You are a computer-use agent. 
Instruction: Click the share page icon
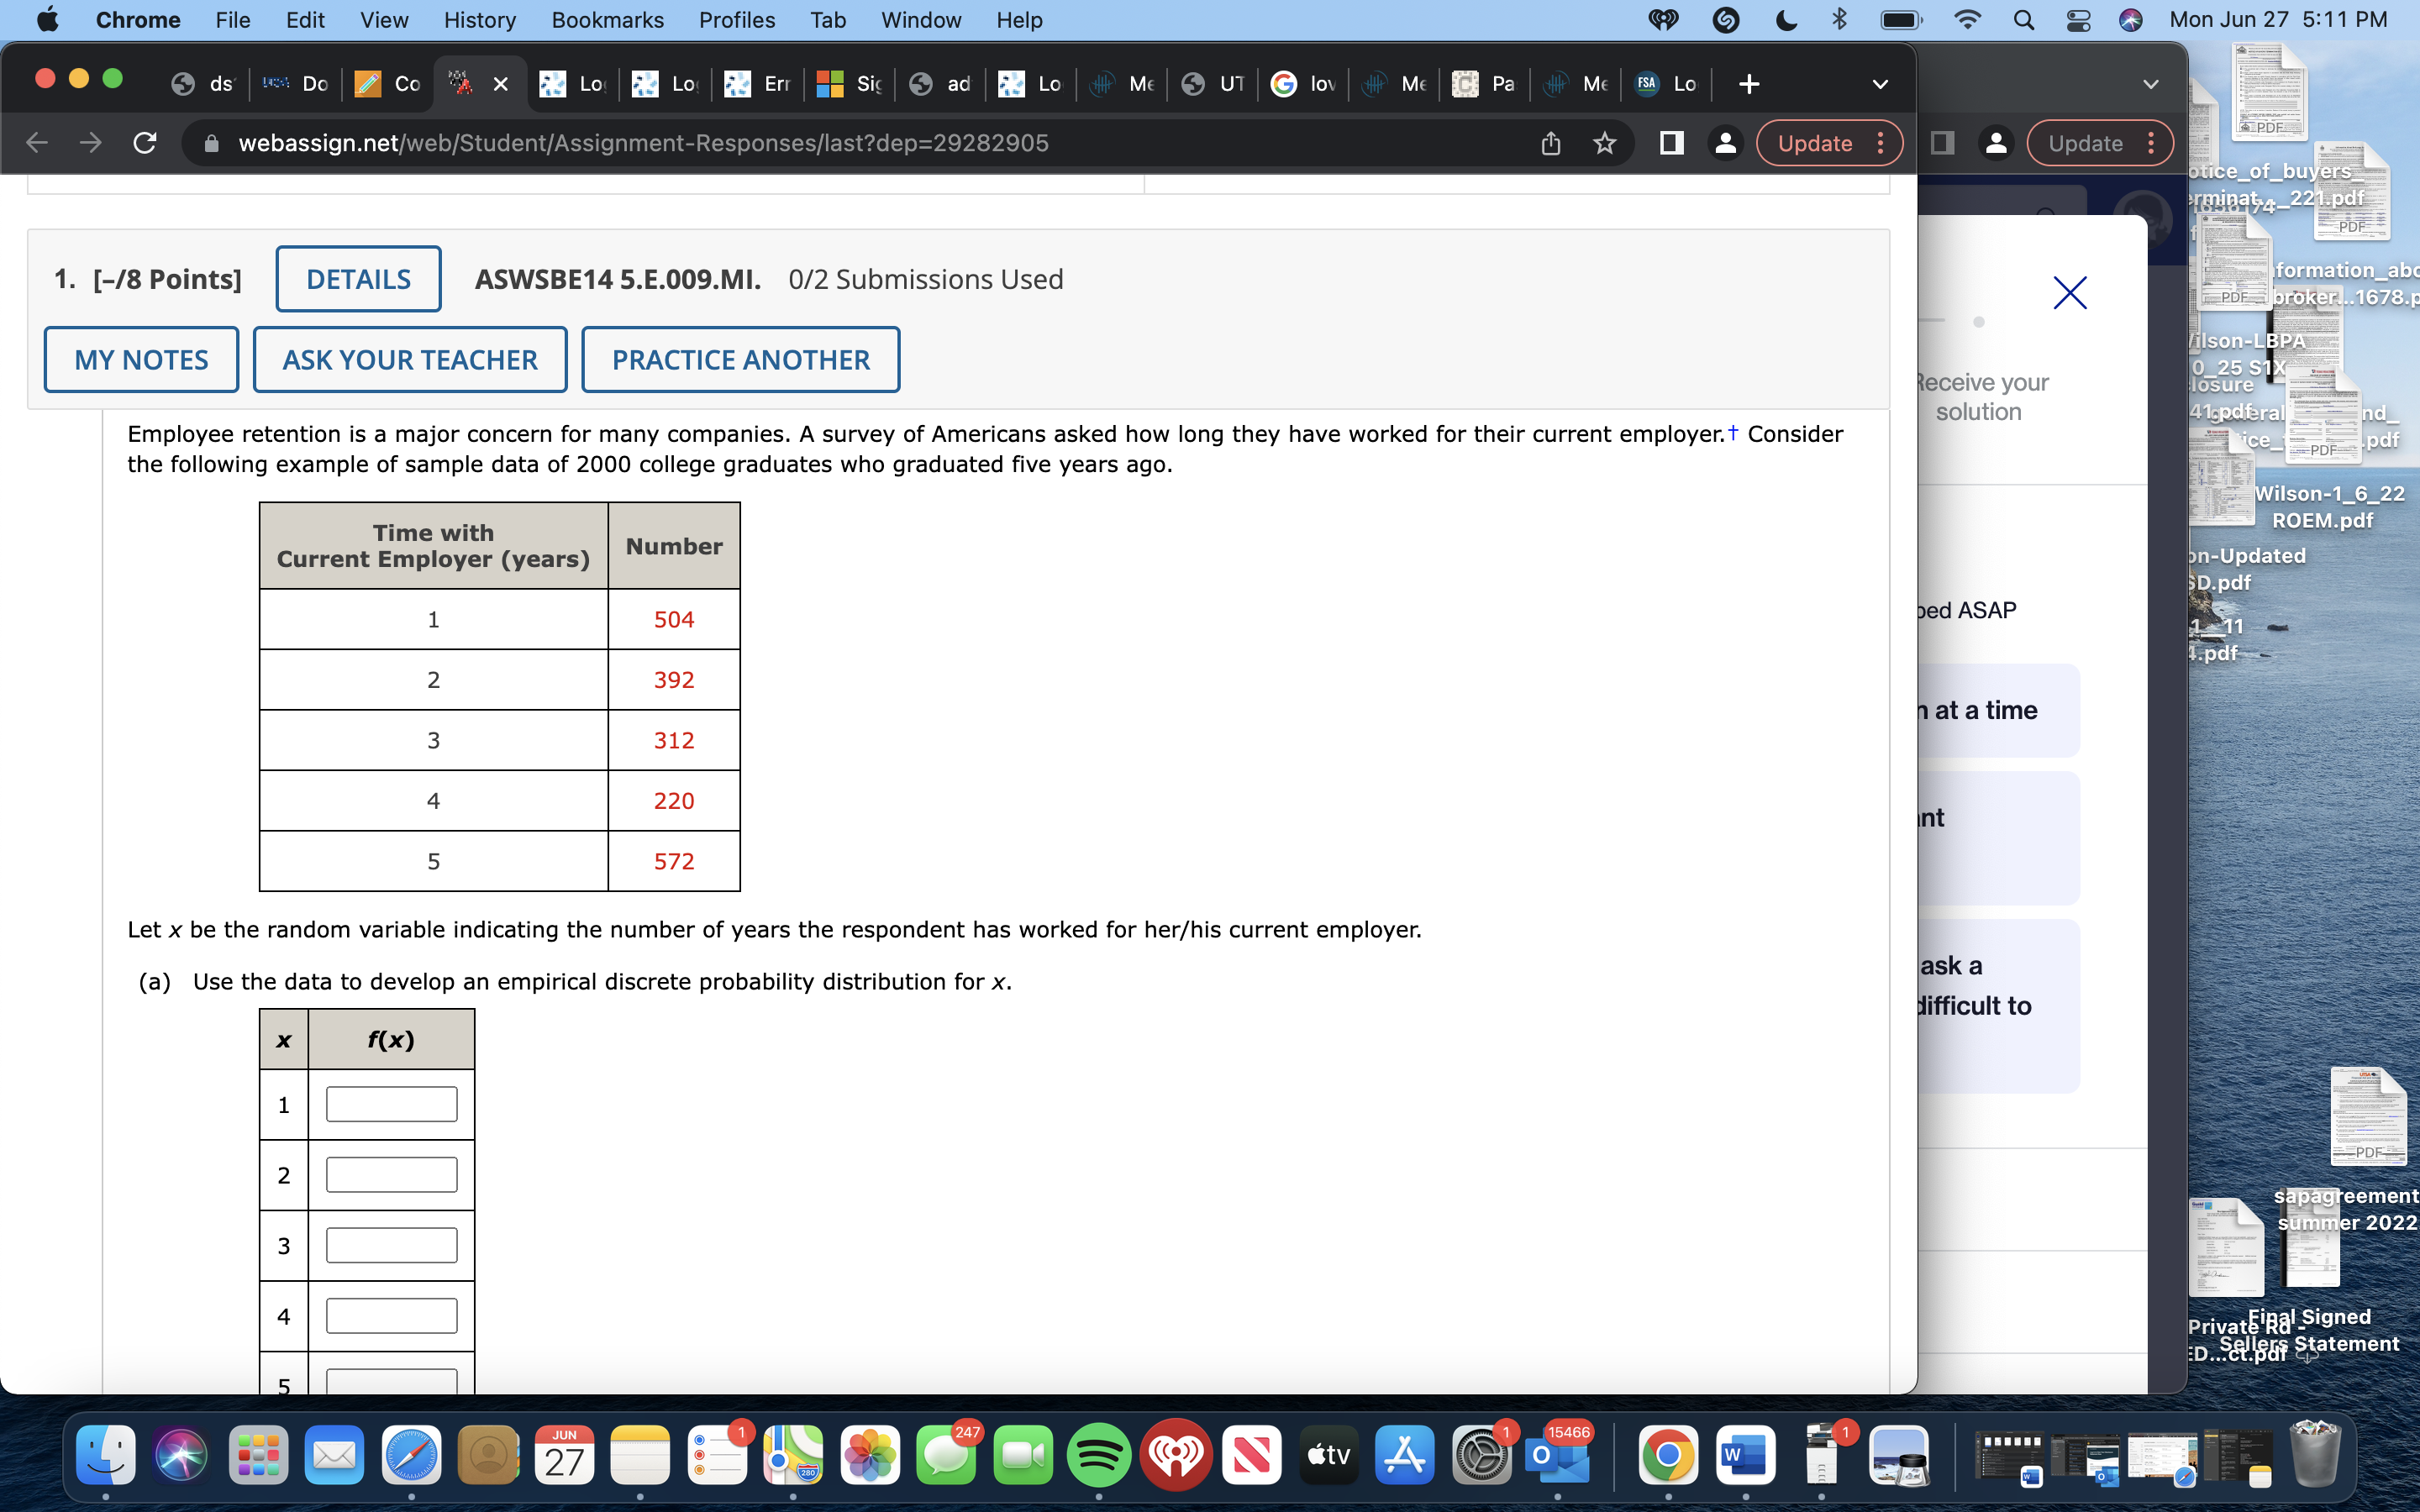[x=1550, y=143]
